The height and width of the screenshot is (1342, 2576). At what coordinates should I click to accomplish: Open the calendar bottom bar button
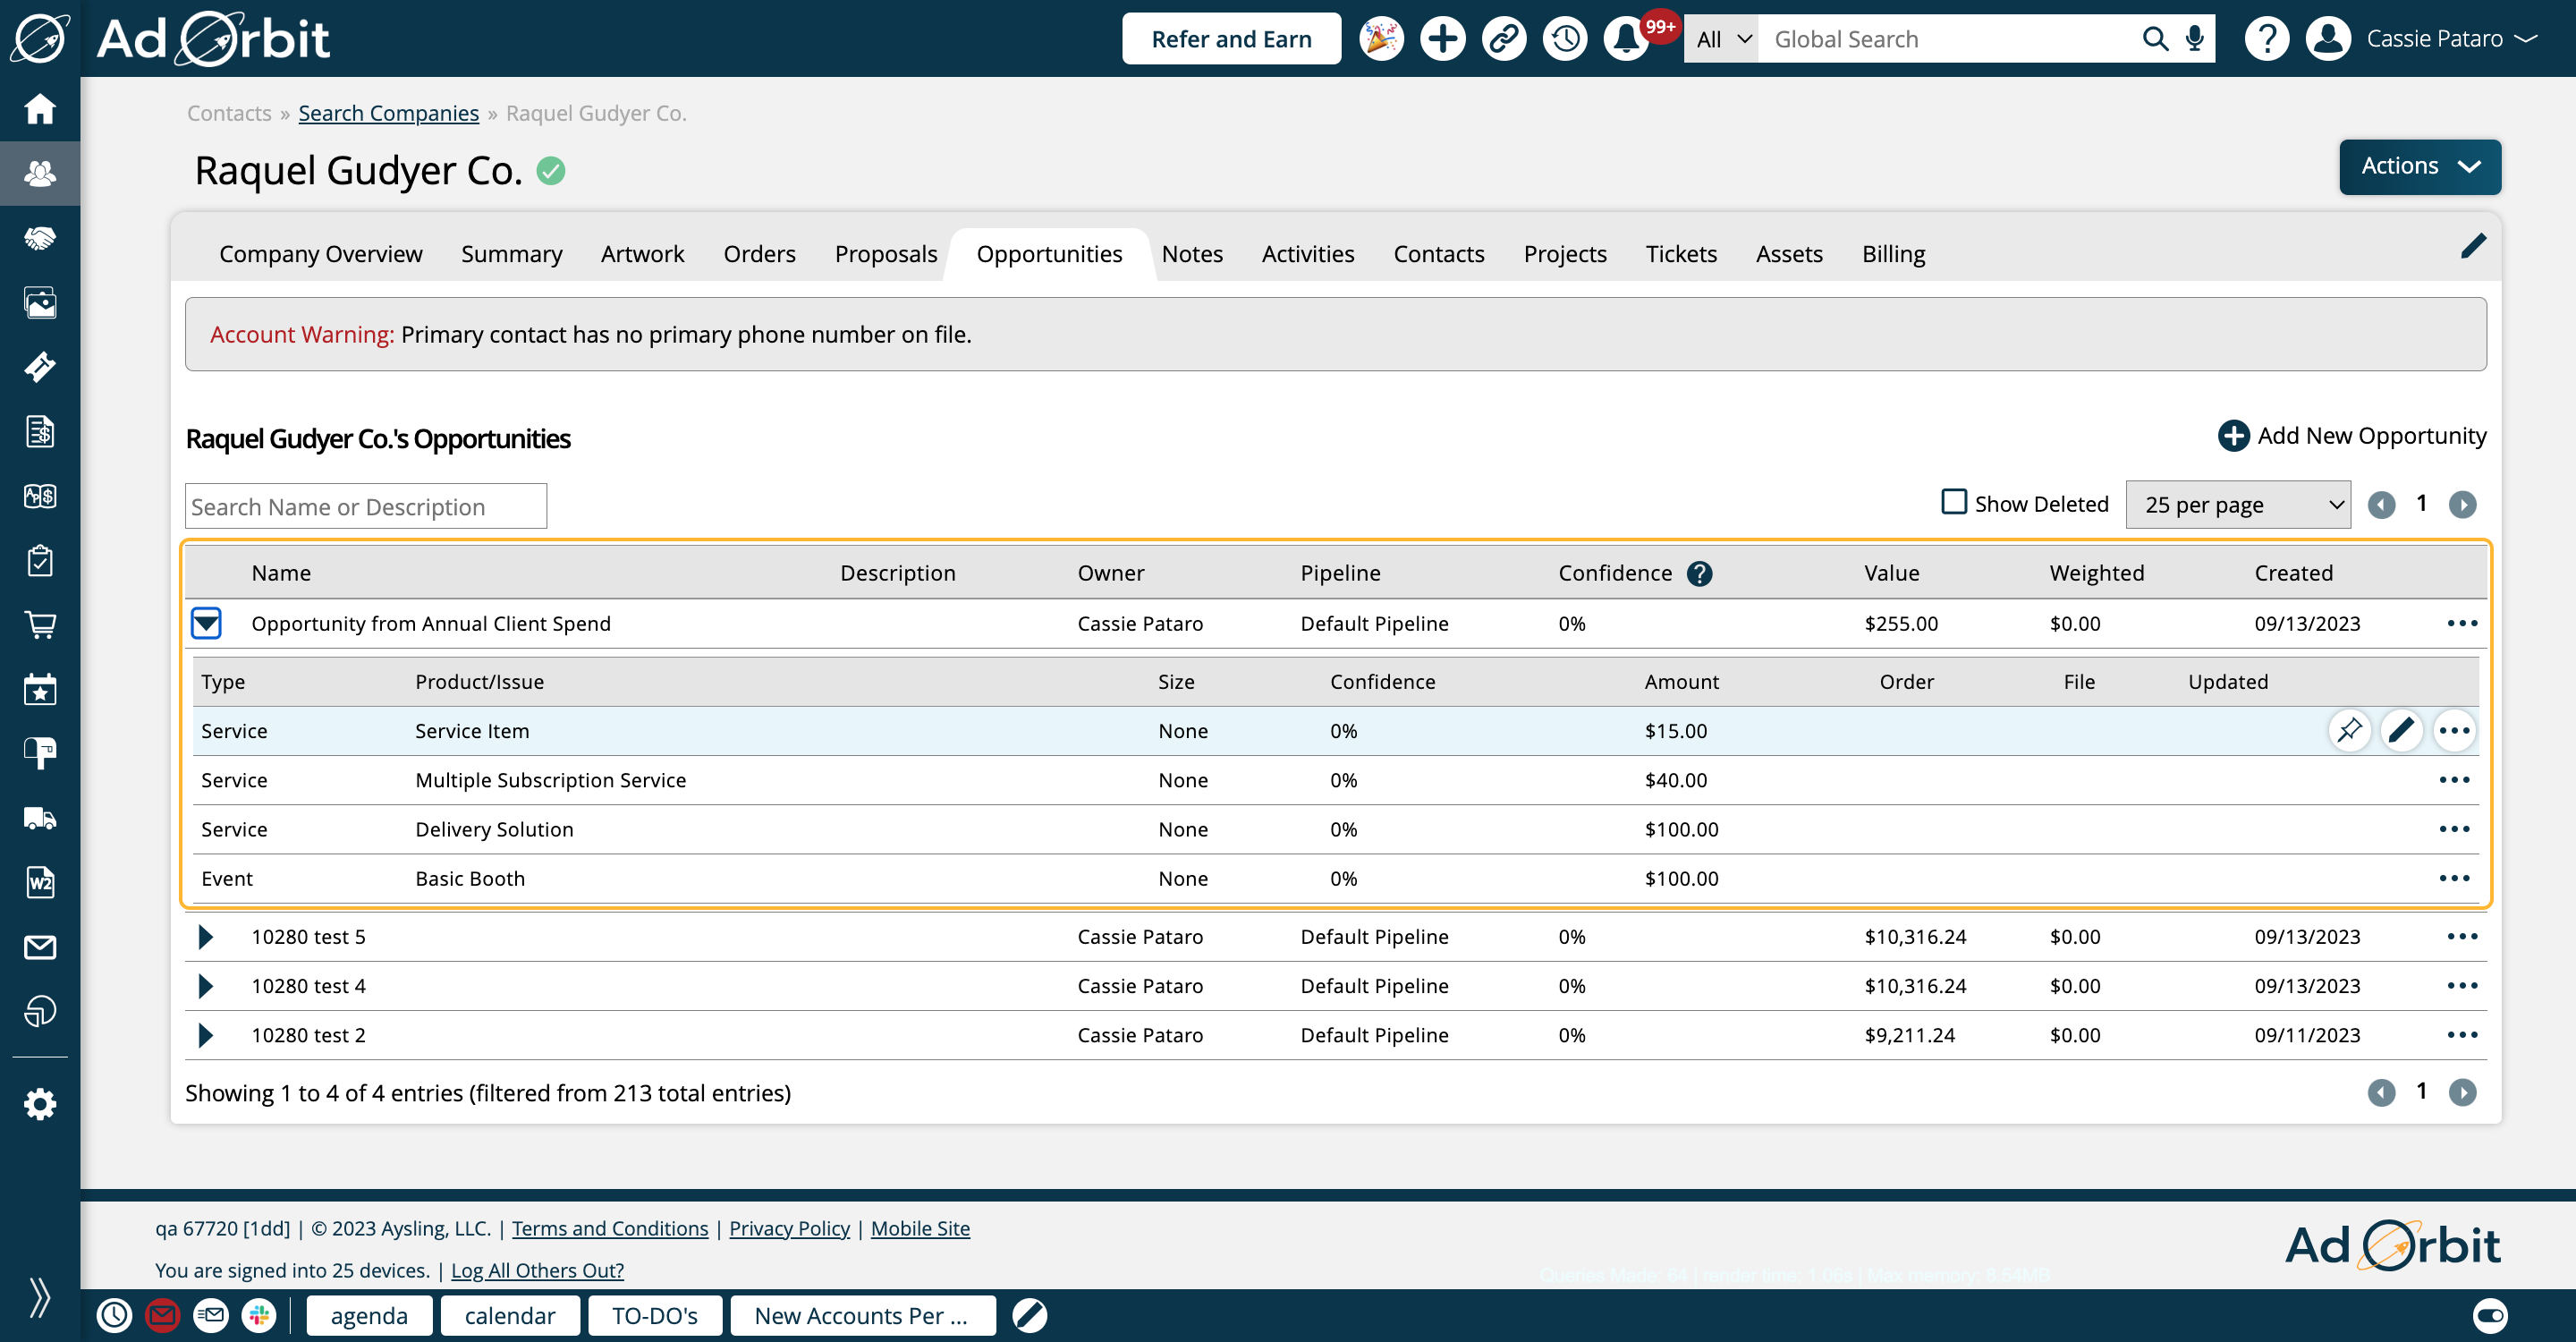510,1315
